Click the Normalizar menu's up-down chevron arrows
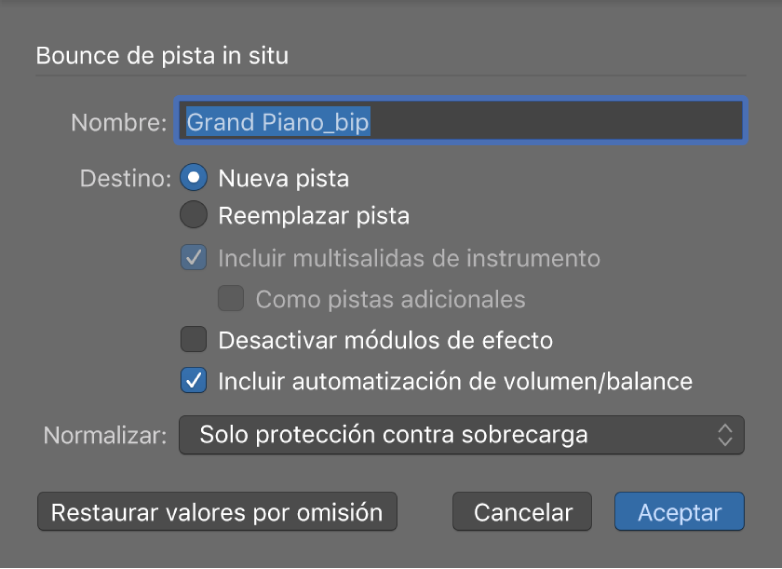 tap(726, 435)
